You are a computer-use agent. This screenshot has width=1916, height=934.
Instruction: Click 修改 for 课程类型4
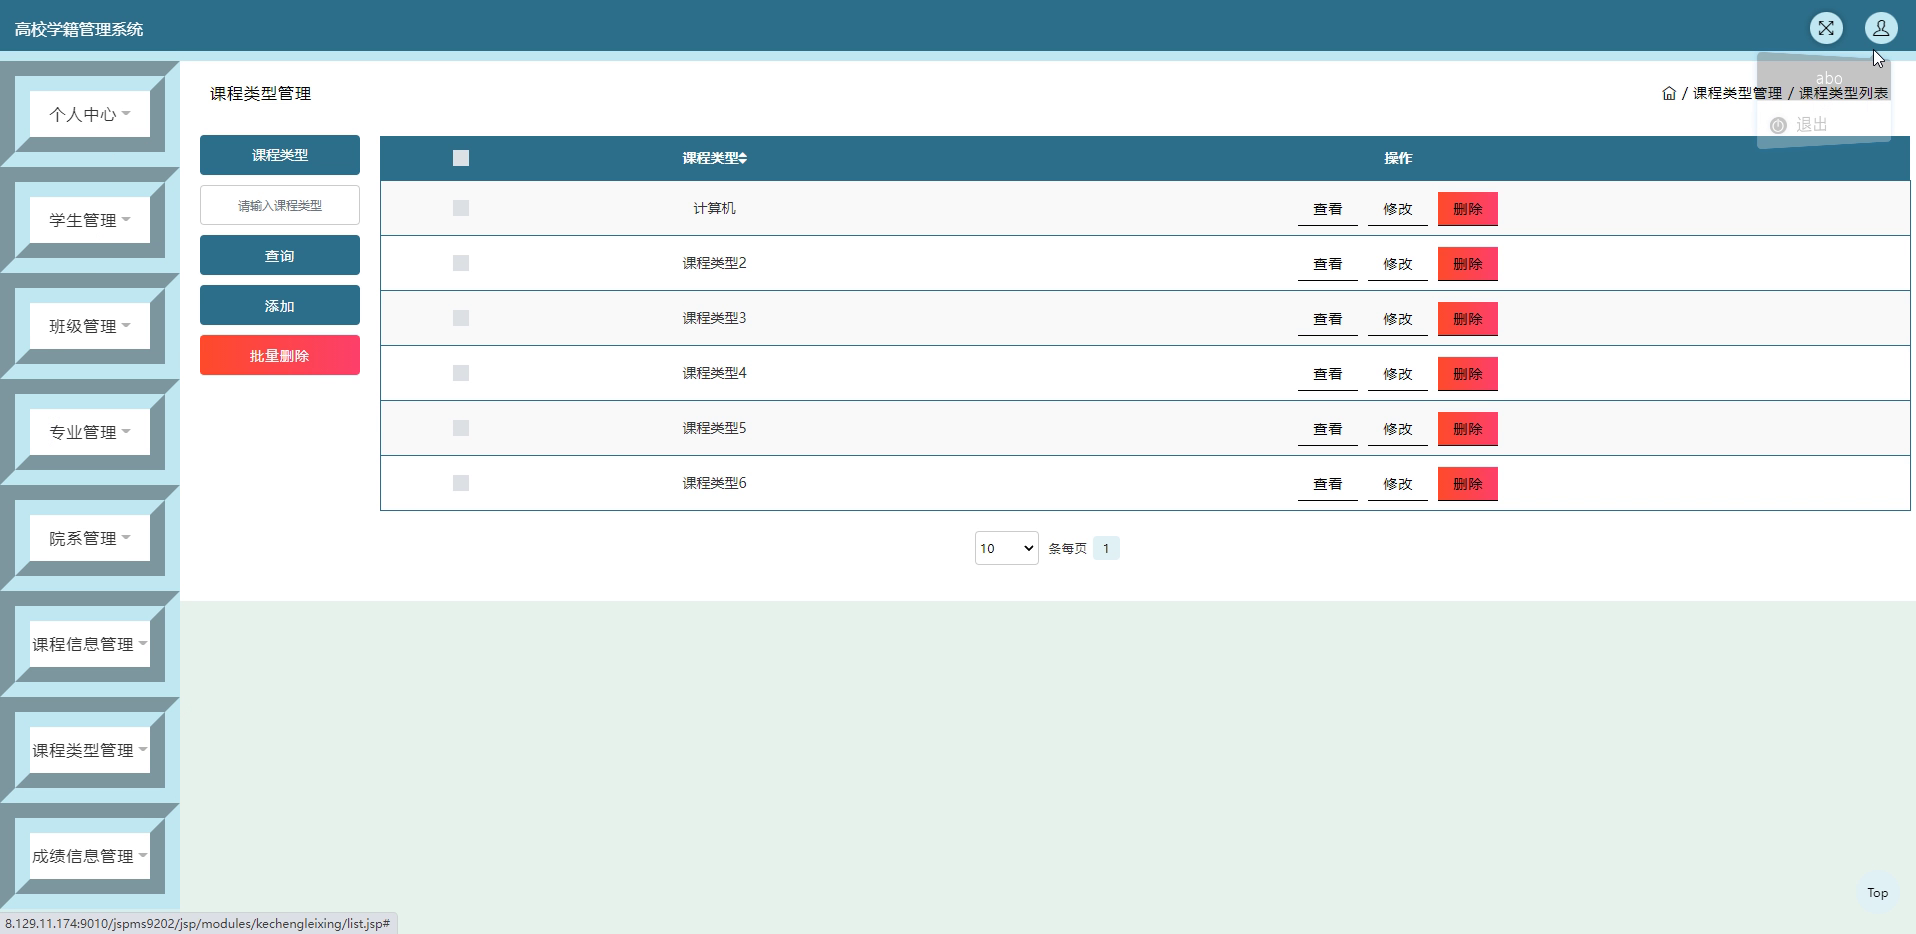pyautogui.click(x=1398, y=374)
